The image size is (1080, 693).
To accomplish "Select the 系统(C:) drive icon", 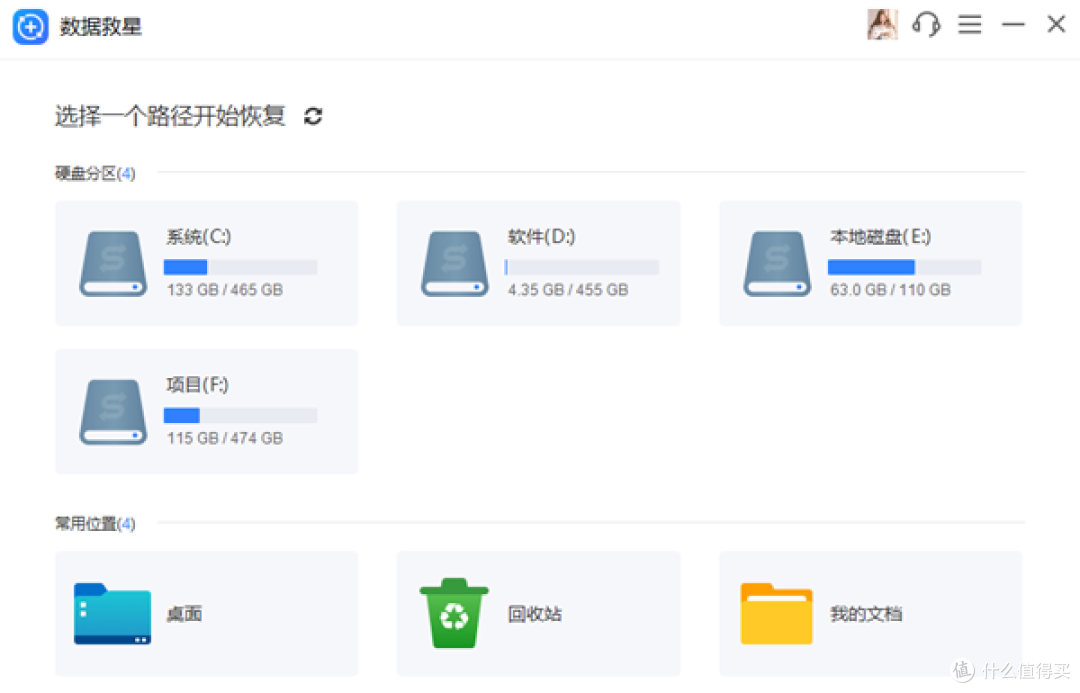I will click(113, 264).
